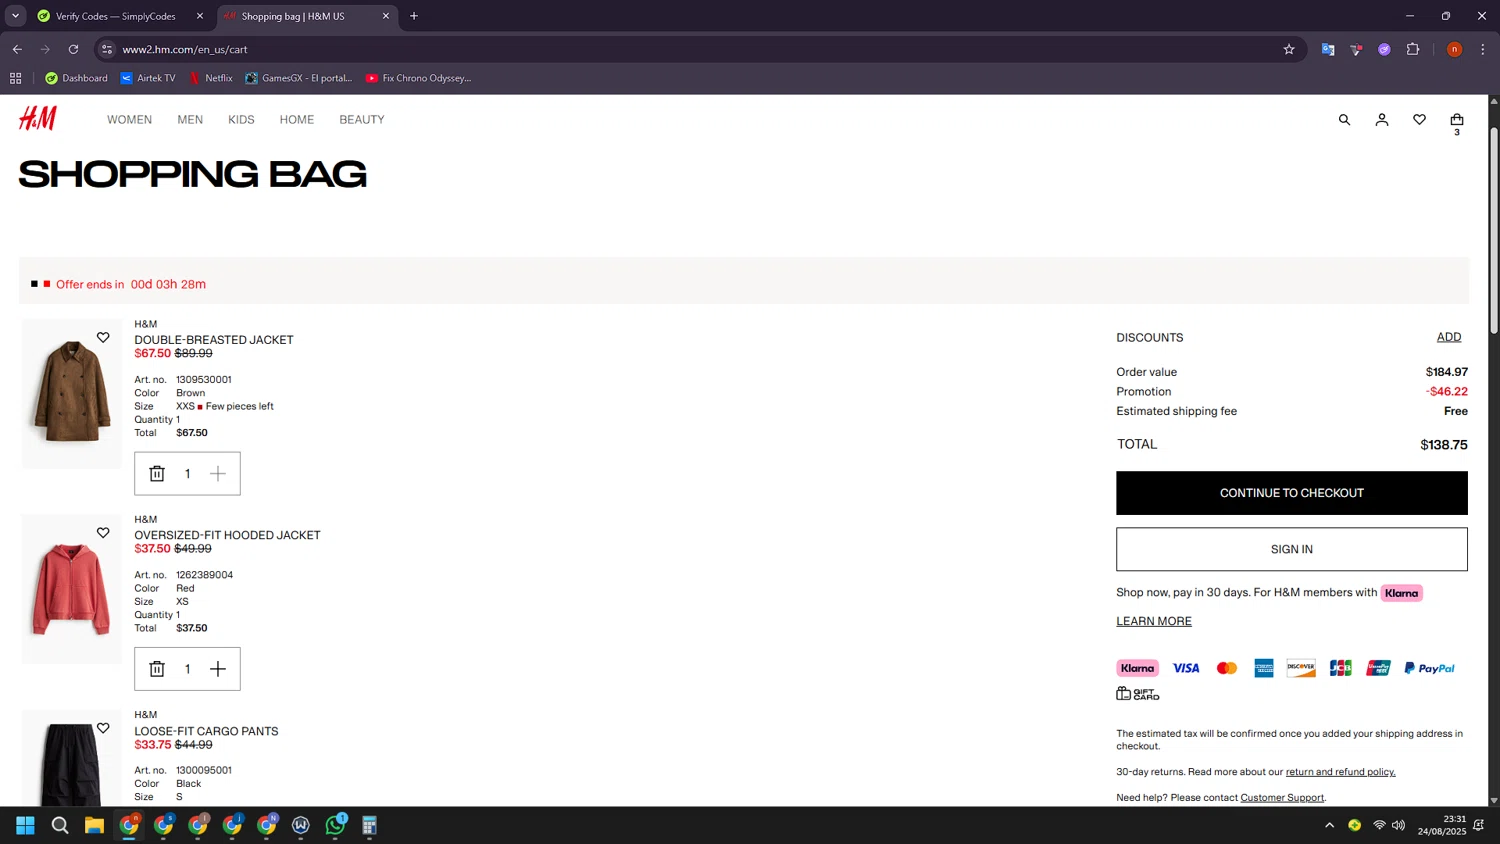1500x844 pixels.
Task: Add a discount code via ADD link
Action: tap(1449, 337)
